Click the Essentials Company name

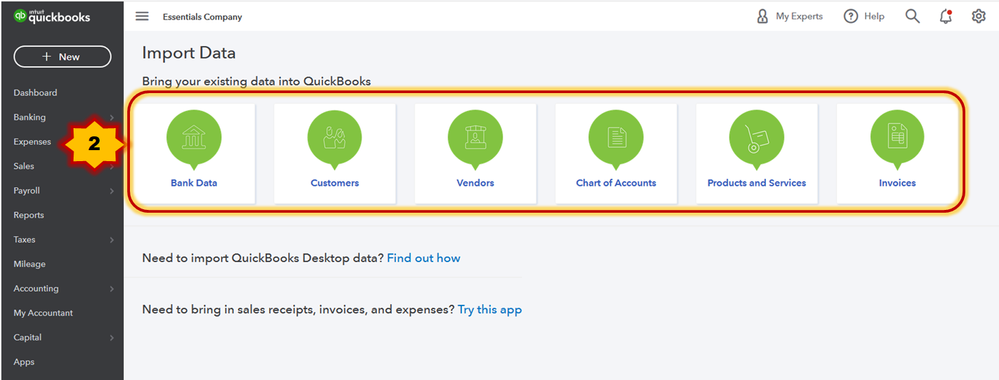click(x=203, y=17)
